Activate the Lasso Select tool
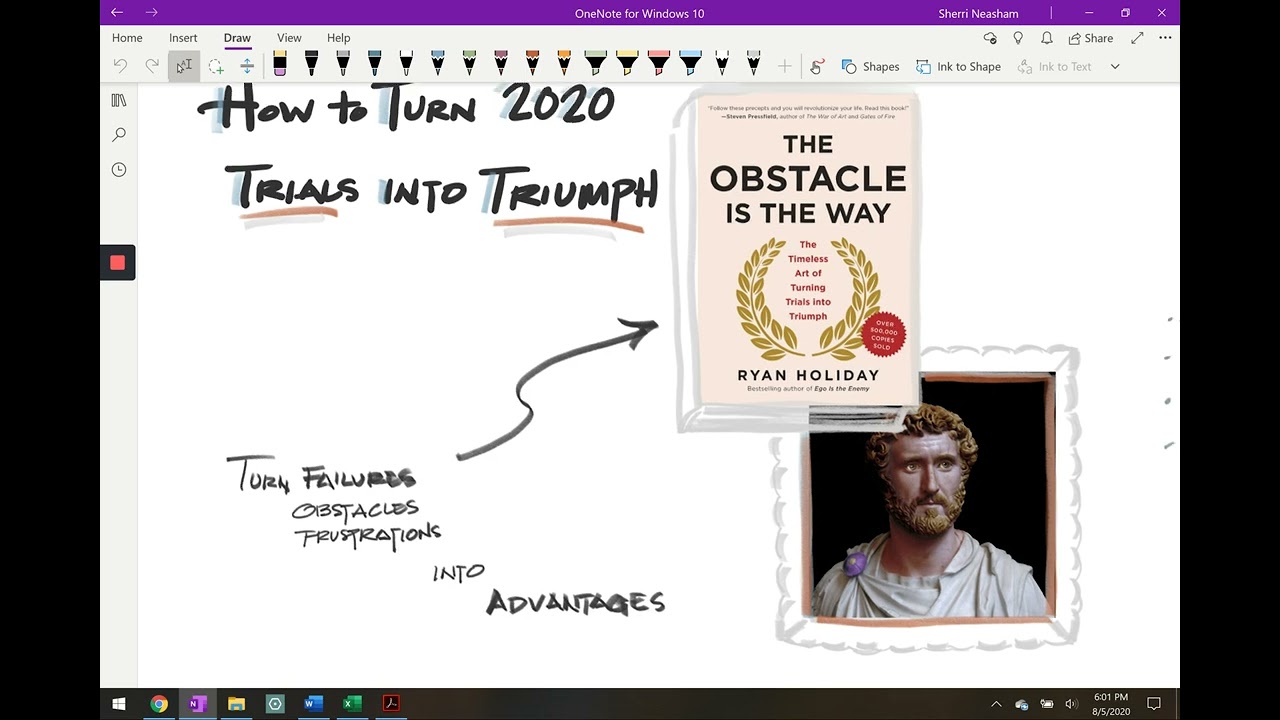Viewport: 1280px width, 720px height. [216, 66]
